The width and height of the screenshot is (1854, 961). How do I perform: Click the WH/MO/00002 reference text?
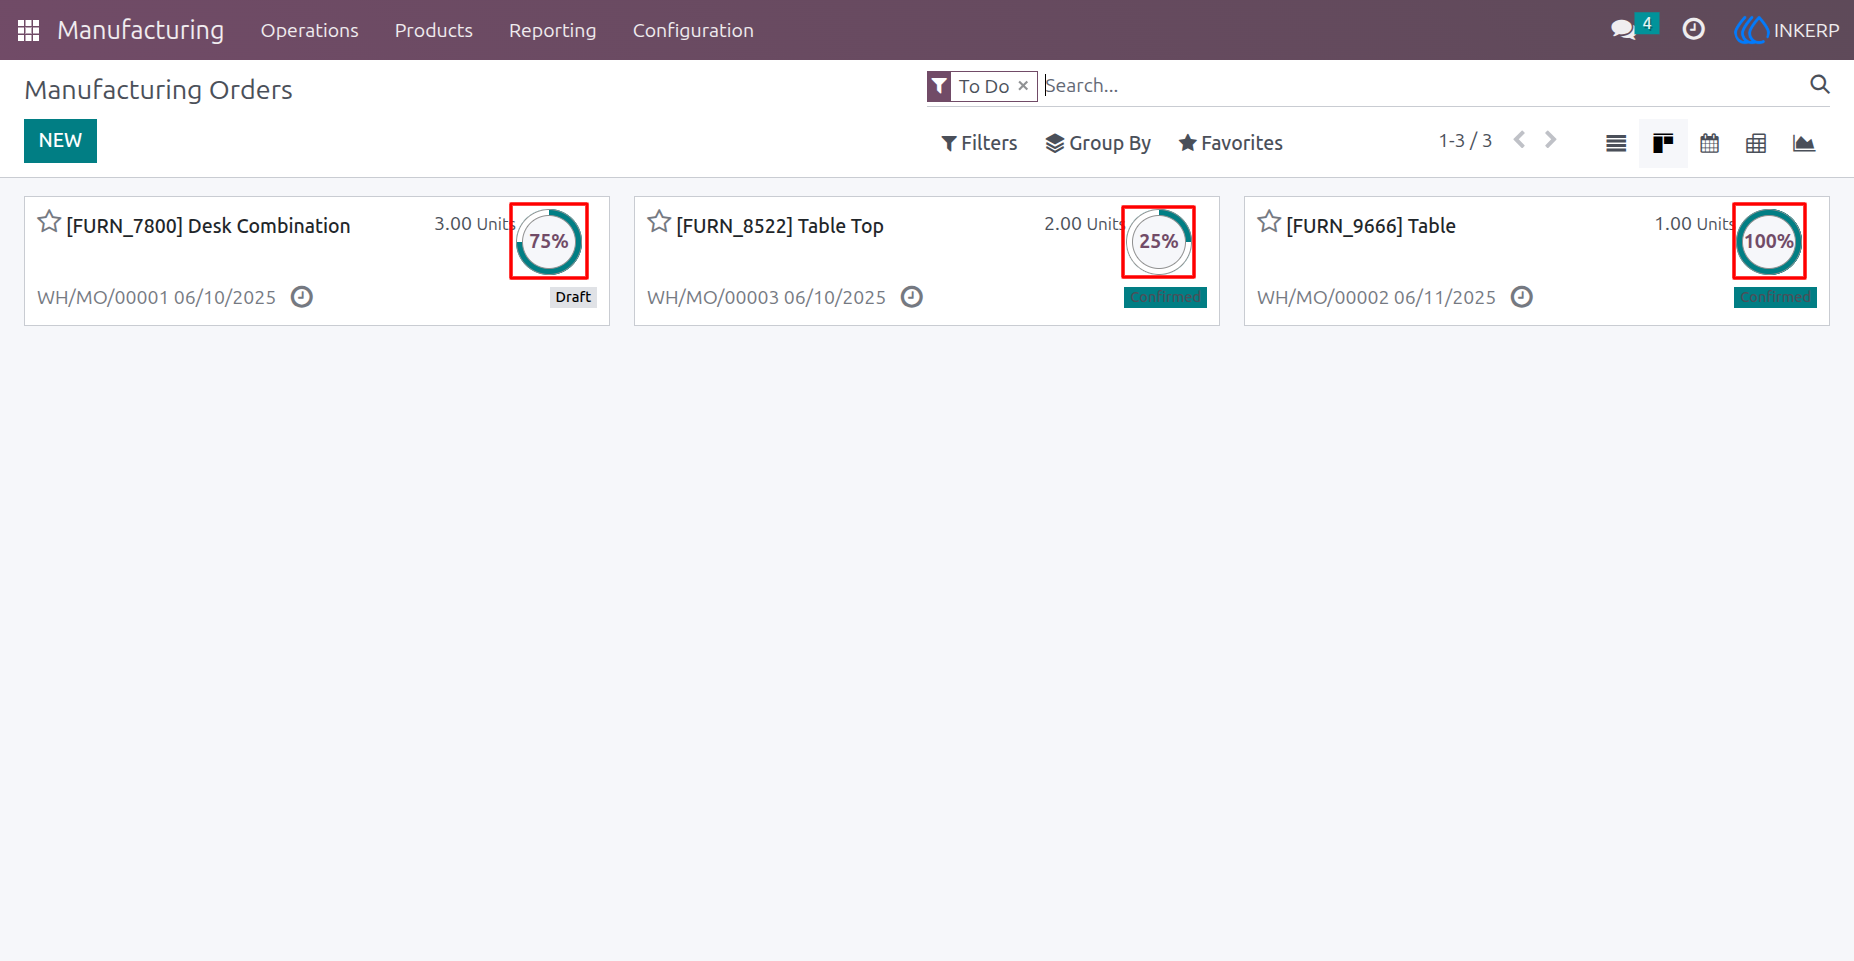point(1323,297)
